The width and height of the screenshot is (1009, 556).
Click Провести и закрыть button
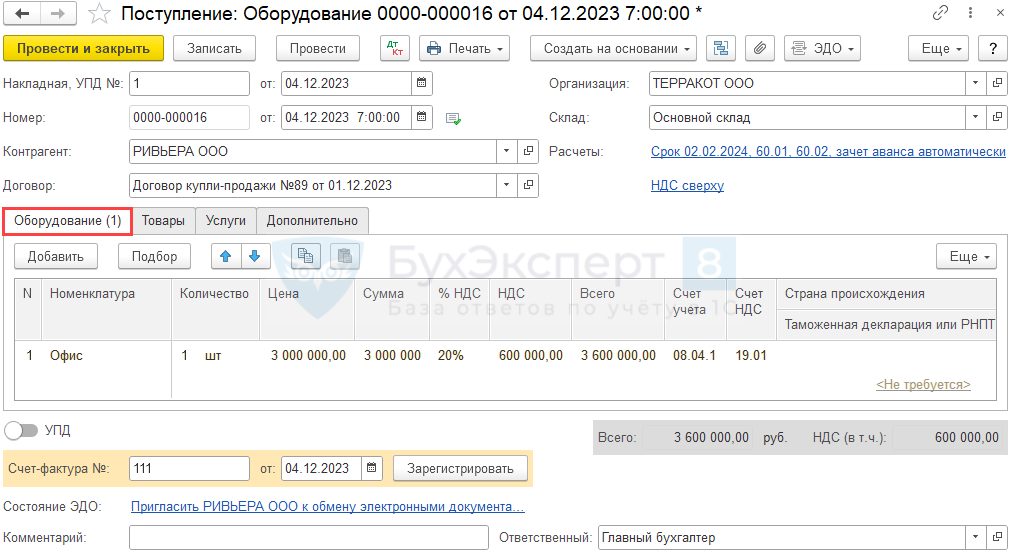coord(83,48)
